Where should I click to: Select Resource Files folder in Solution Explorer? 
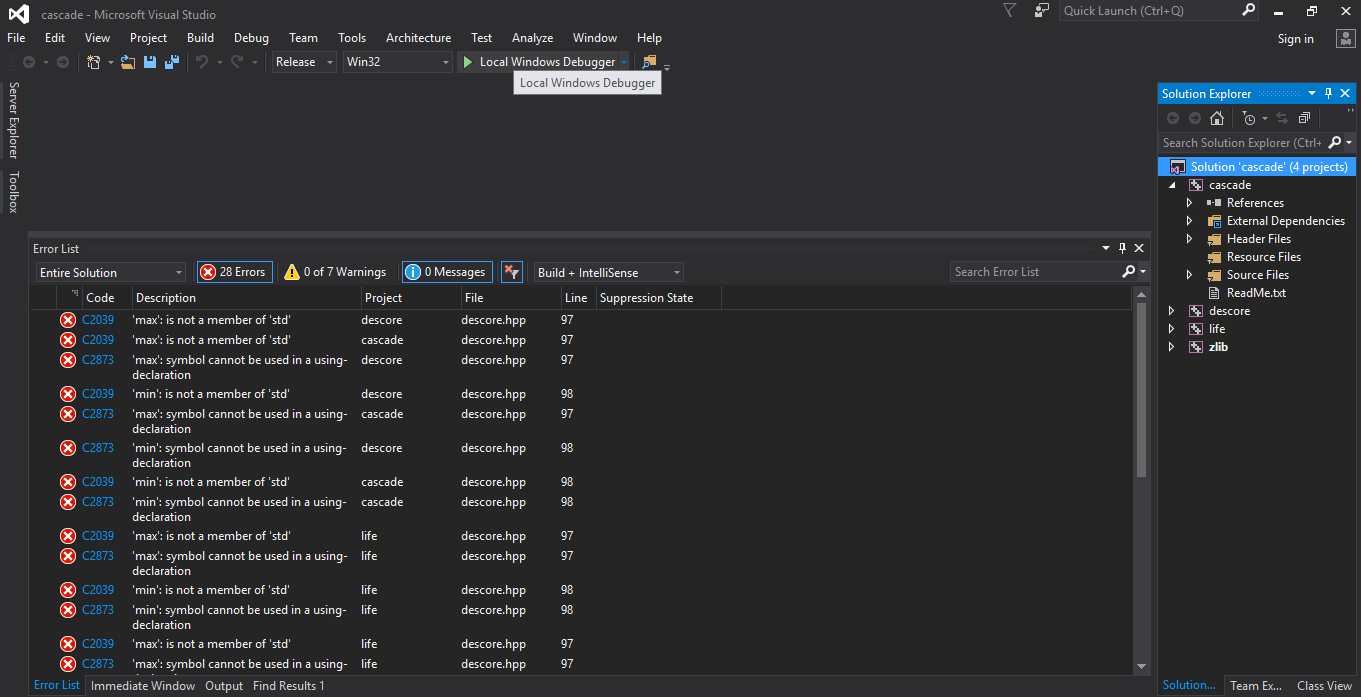pyautogui.click(x=1264, y=257)
